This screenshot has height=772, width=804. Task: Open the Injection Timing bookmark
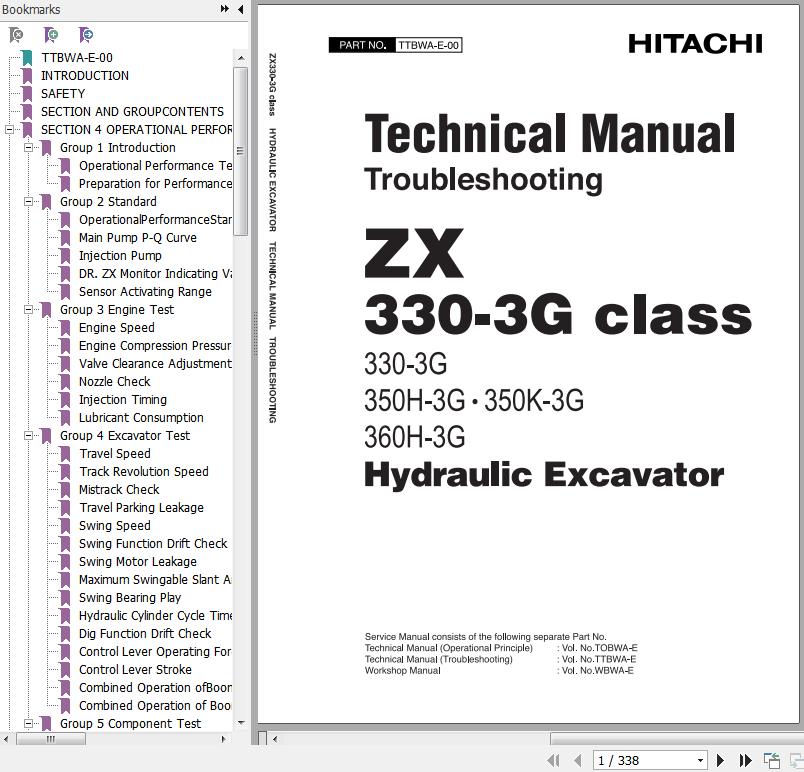point(123,399)
